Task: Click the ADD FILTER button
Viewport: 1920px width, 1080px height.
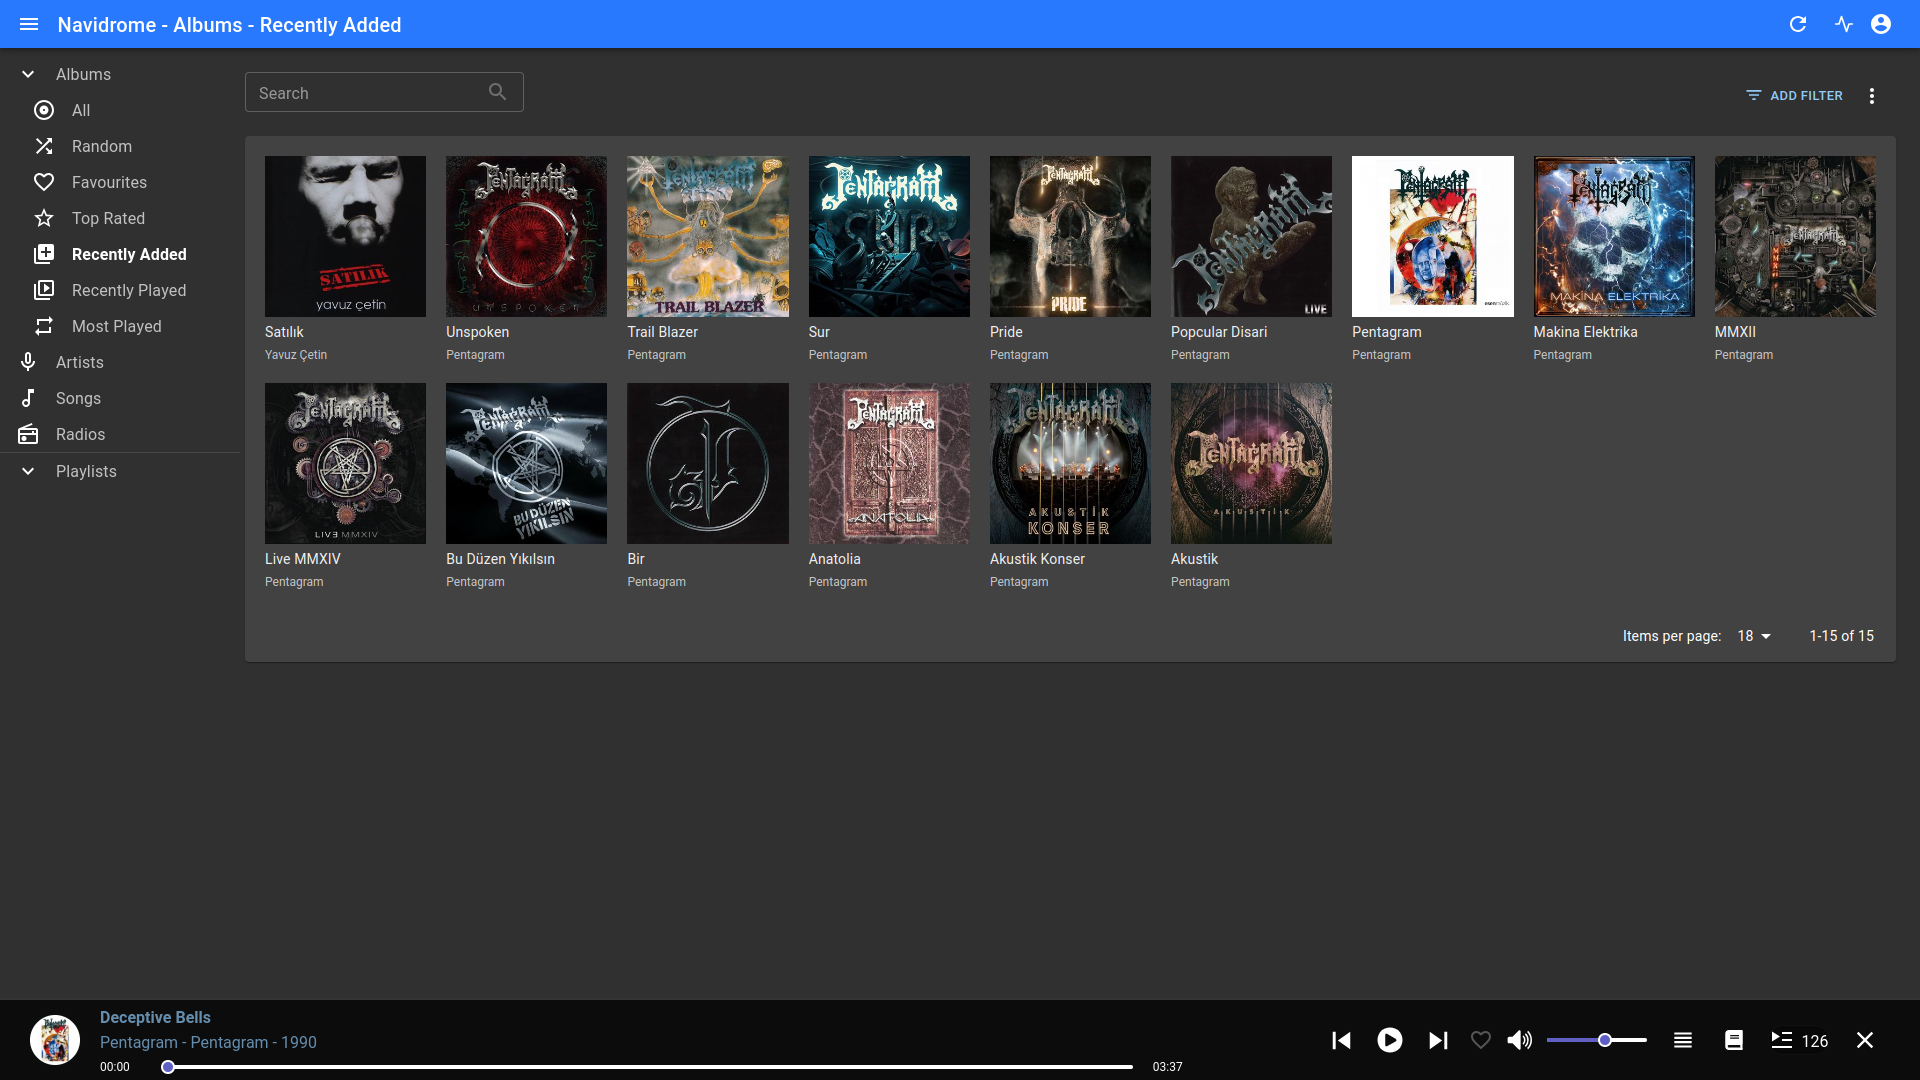Action: point(1794,96)
